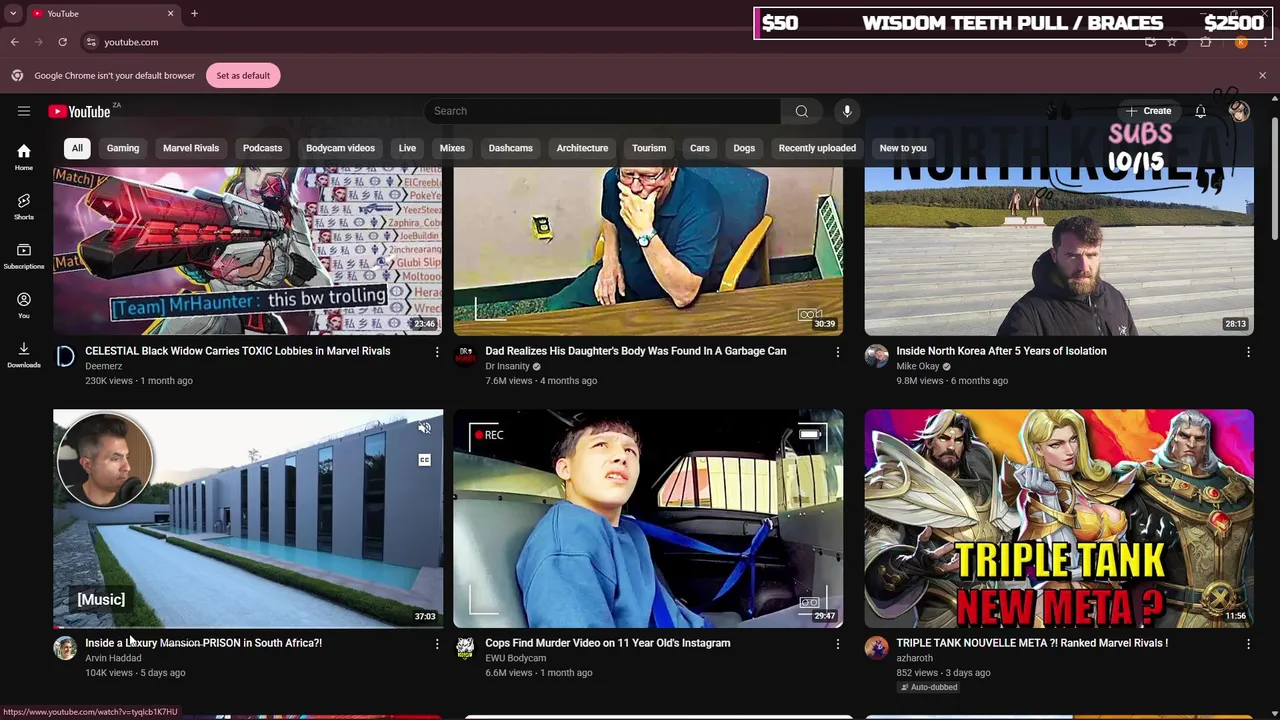
Task: Open the Chrome profile icon
Action: pyautogui.click(x=1241, y=42)
